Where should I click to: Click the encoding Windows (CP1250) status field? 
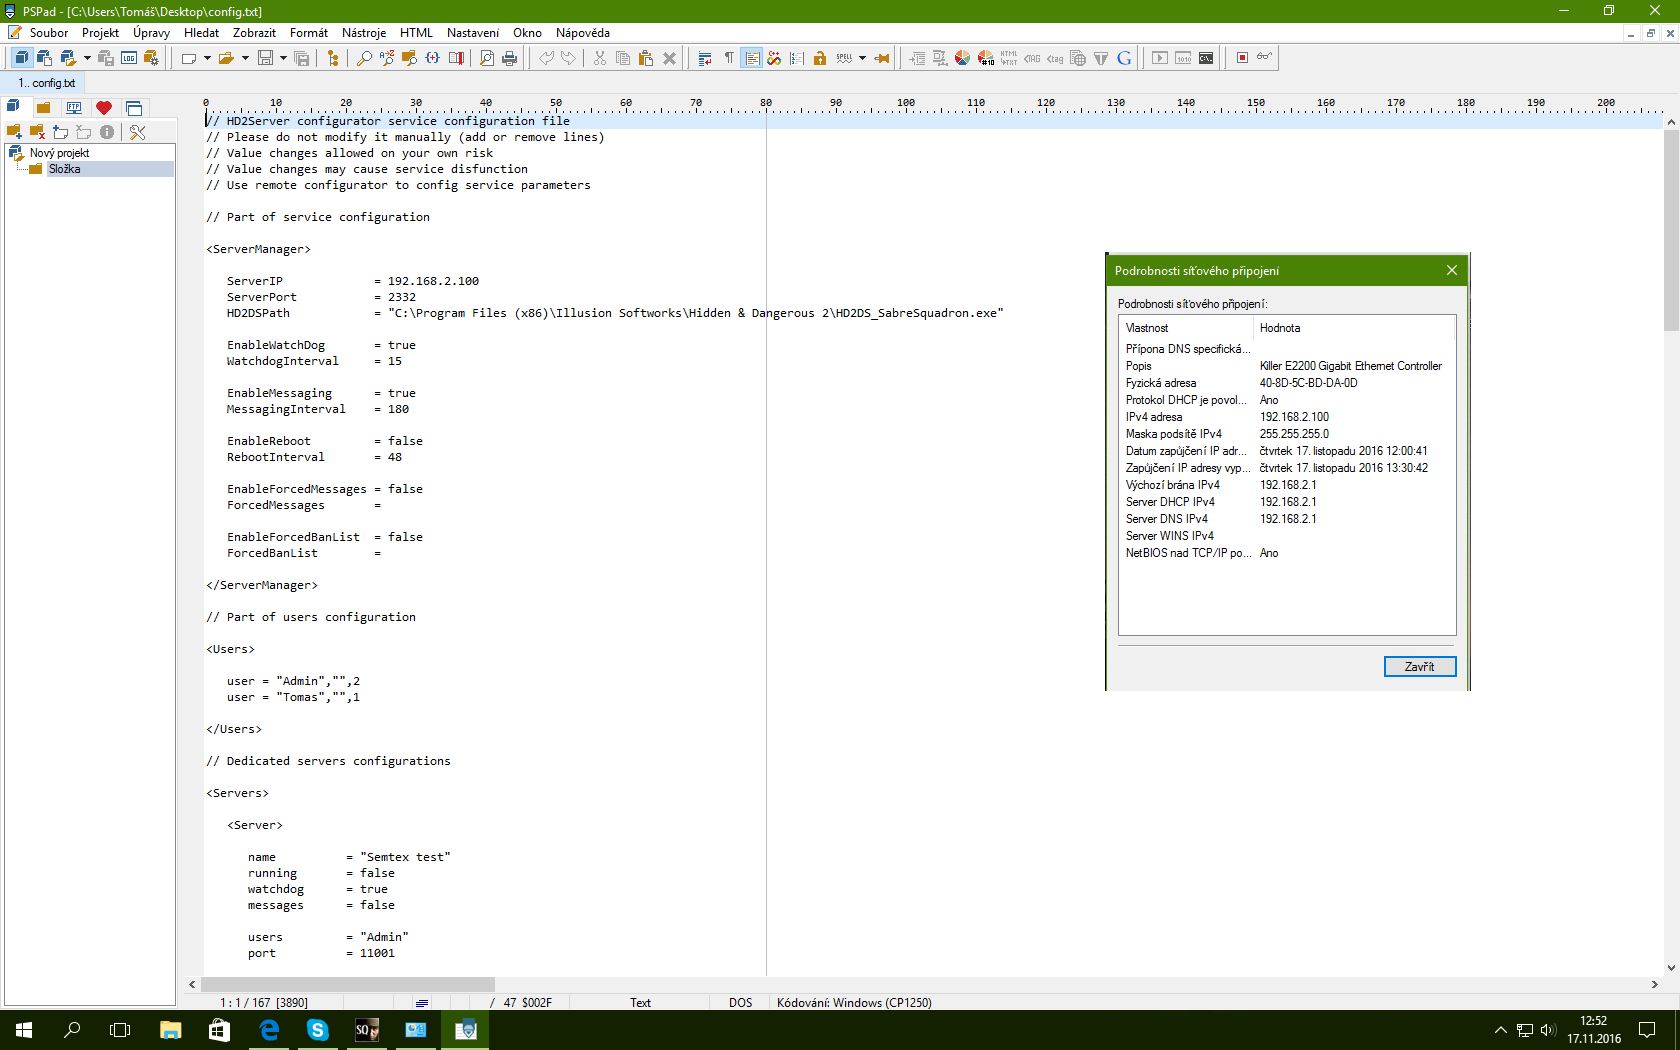point(854,1002)
